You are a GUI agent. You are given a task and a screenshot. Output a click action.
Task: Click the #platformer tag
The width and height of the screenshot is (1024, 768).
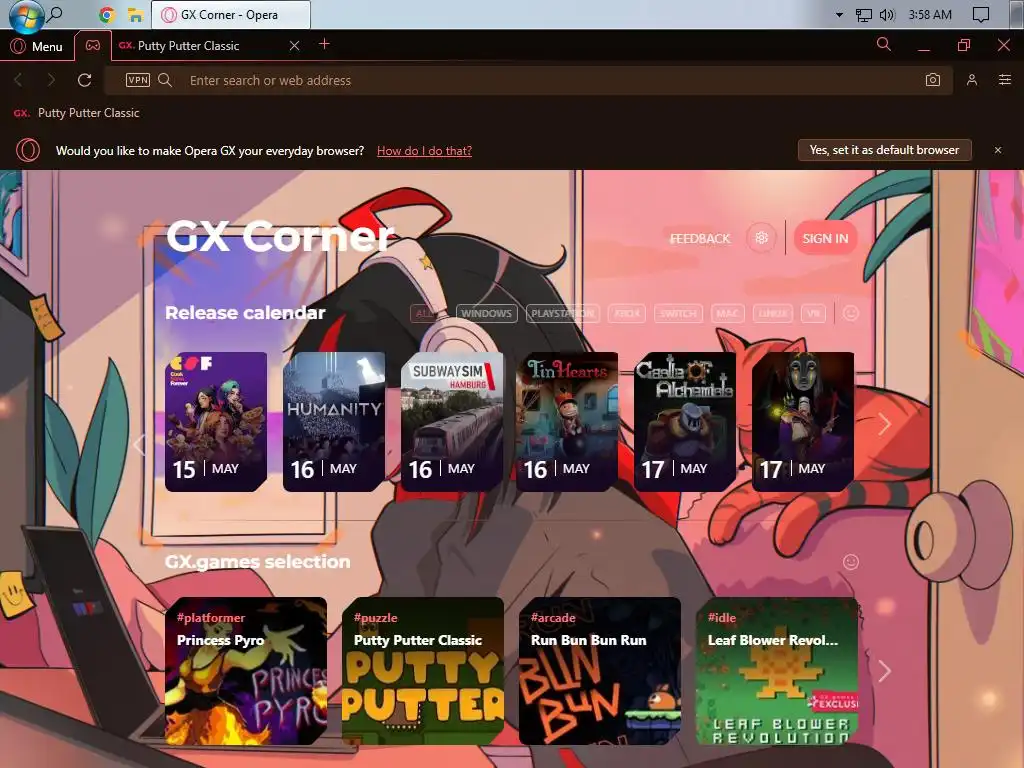[210, 618]
